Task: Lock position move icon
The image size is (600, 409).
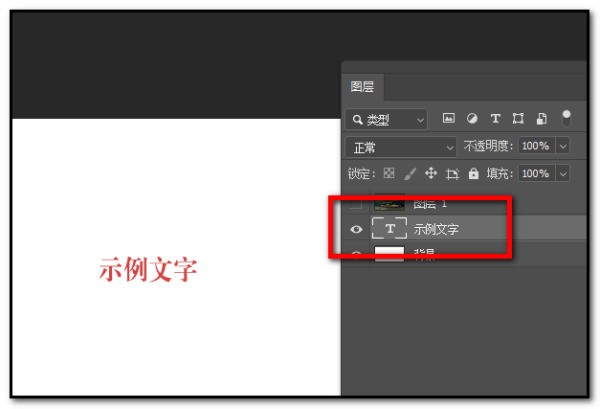Action: click(x=431, y=173)
